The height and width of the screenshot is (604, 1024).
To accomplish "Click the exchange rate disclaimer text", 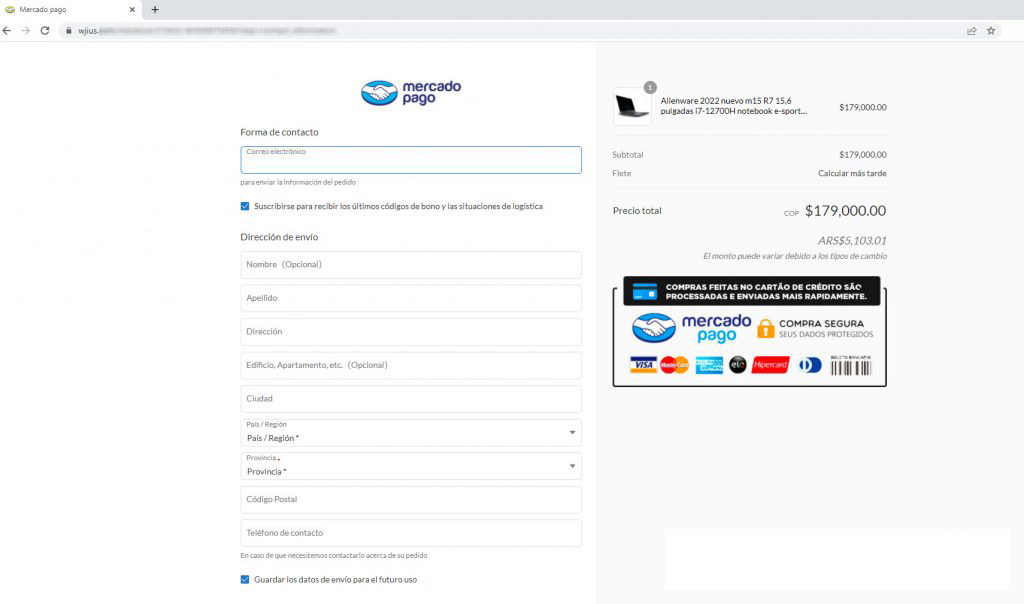I will pyautogui.click(x=795, y=256).
